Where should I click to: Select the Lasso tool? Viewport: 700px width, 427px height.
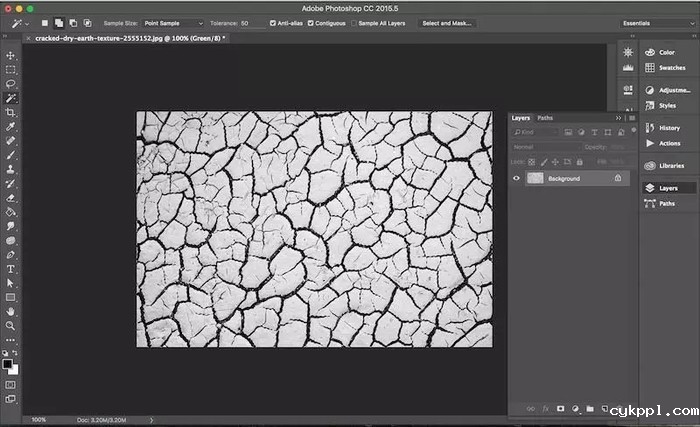[x=11, y=84]
